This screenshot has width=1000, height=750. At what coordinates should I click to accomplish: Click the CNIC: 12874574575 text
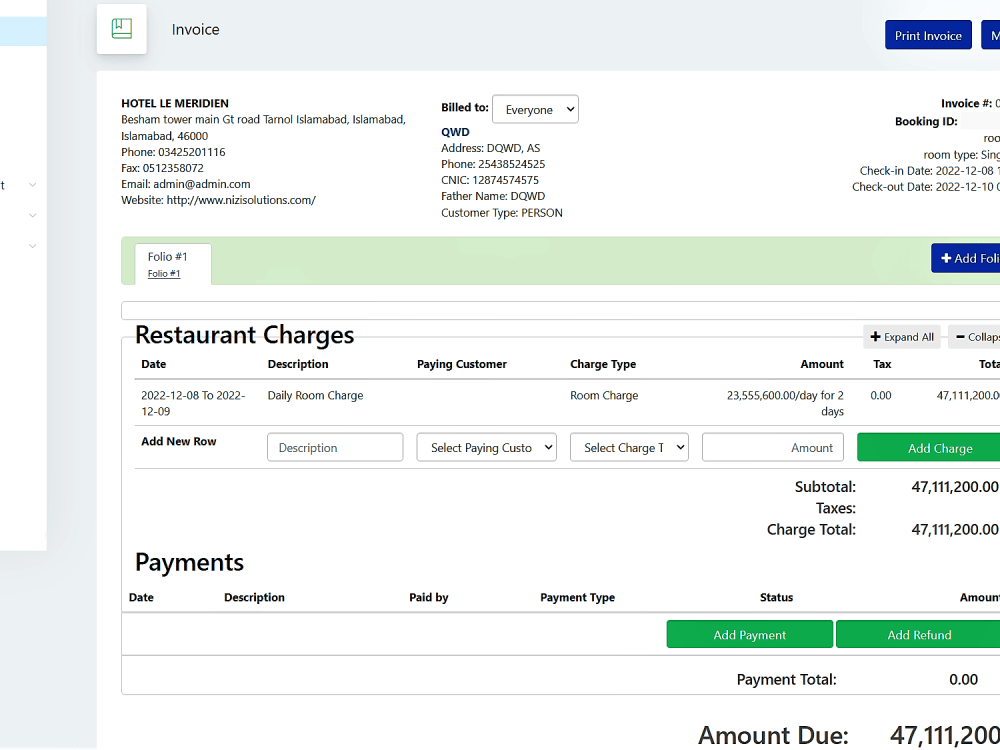(x=490, y=180)
